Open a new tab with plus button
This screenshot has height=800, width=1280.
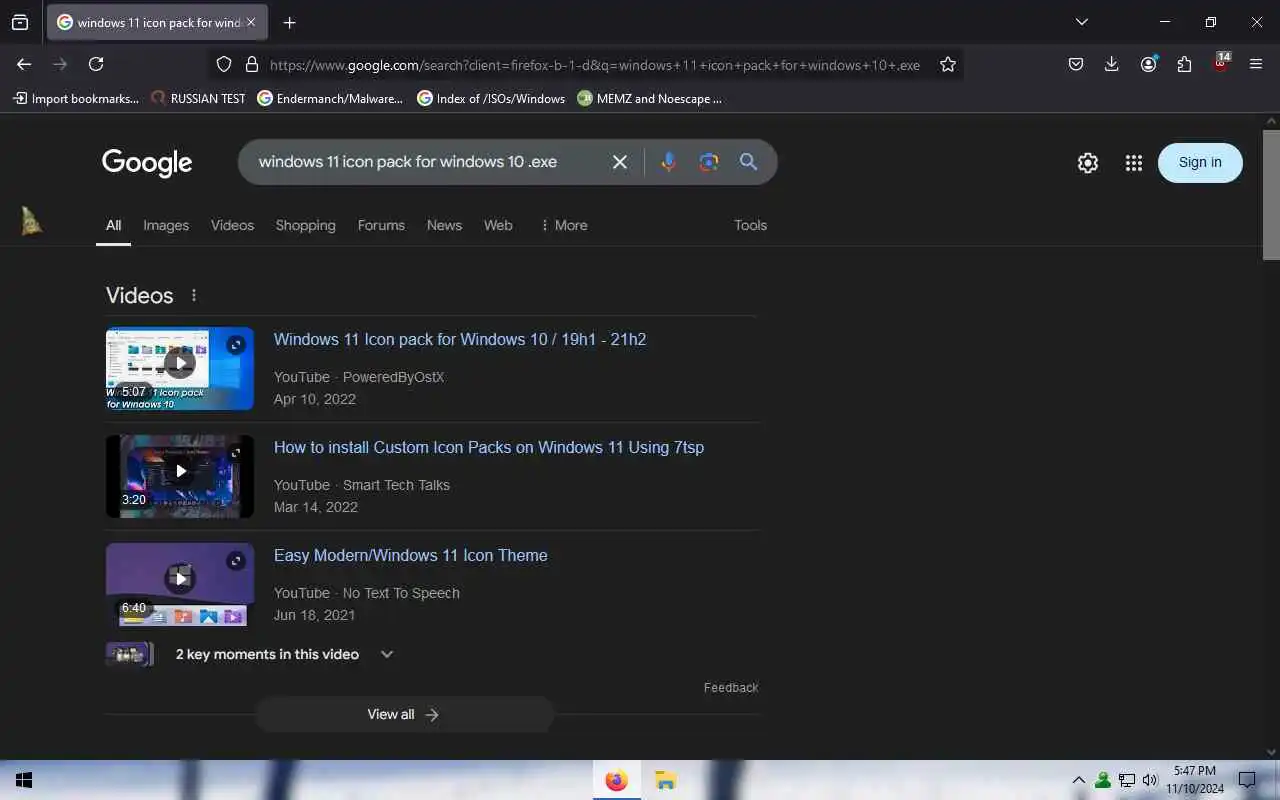coord(289,22)
